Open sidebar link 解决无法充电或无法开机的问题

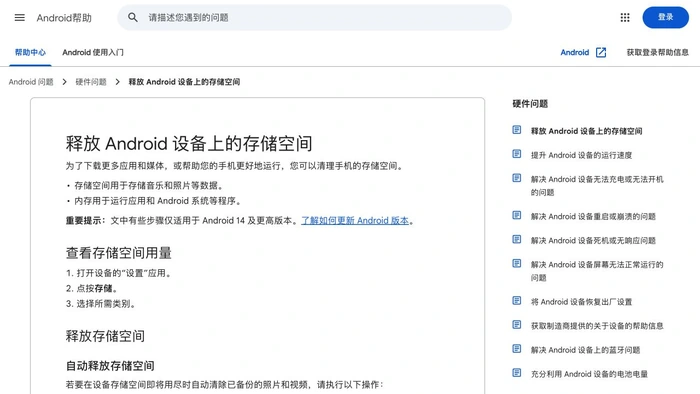pos(597,186)
